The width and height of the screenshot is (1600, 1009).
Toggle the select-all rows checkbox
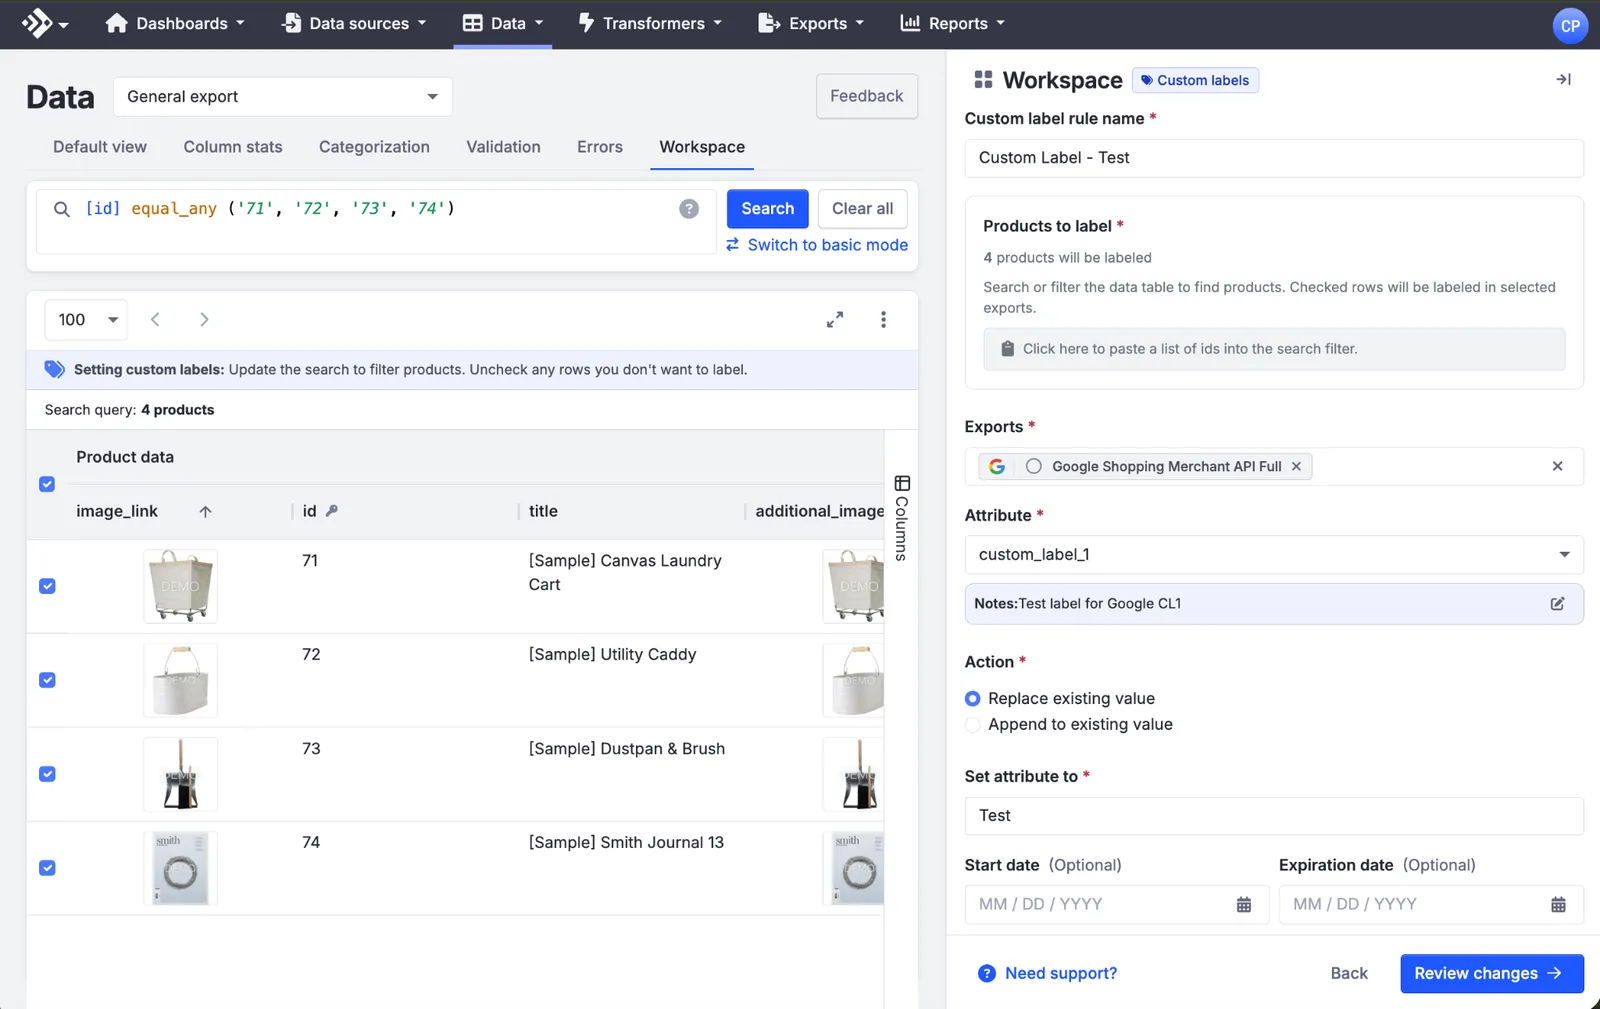pos(47,484)
